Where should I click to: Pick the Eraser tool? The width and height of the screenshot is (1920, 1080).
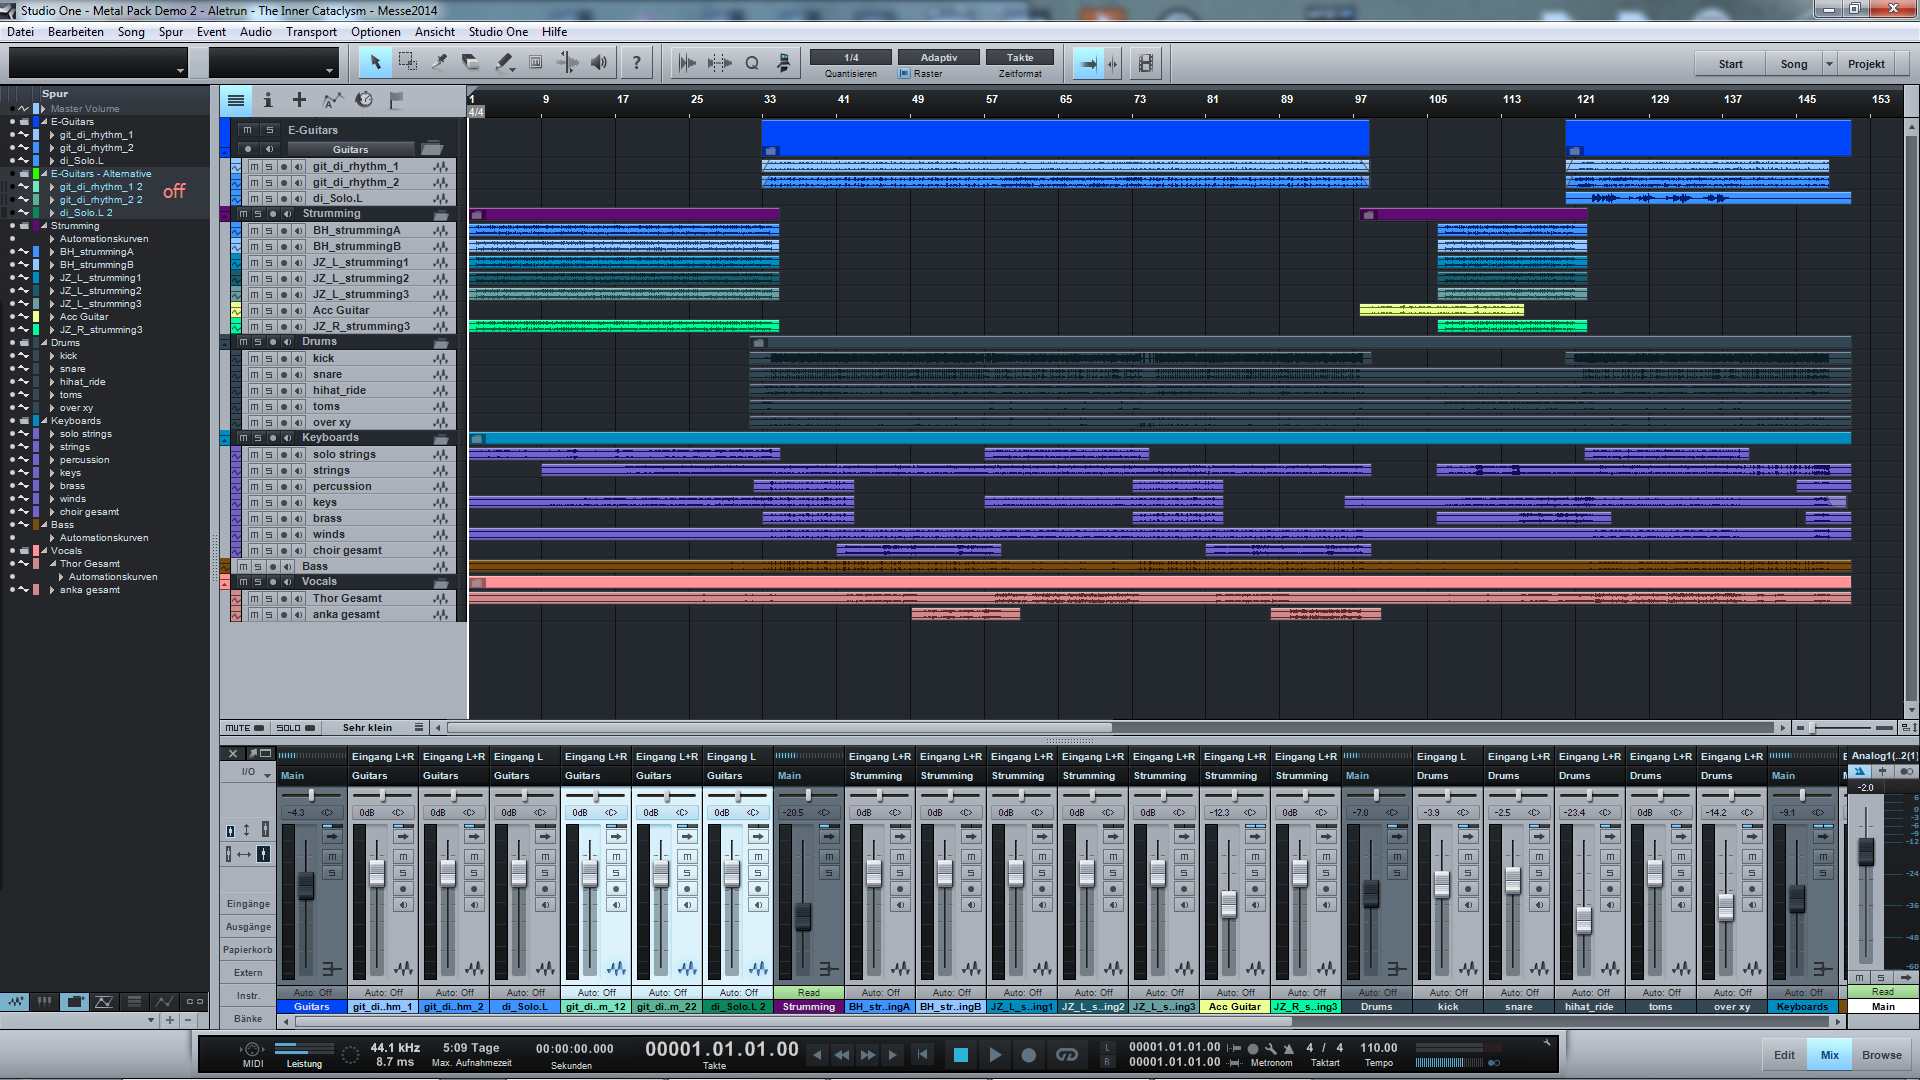(x=471, y=63)
